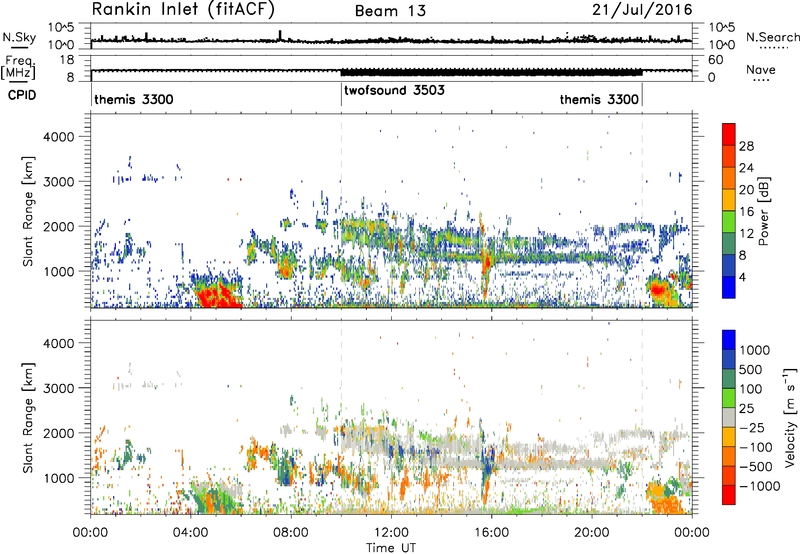Click the 'Slant Range [km]' label of velocity panel
The width and height of the screenshot is (800, 554).
pos(28,417)
